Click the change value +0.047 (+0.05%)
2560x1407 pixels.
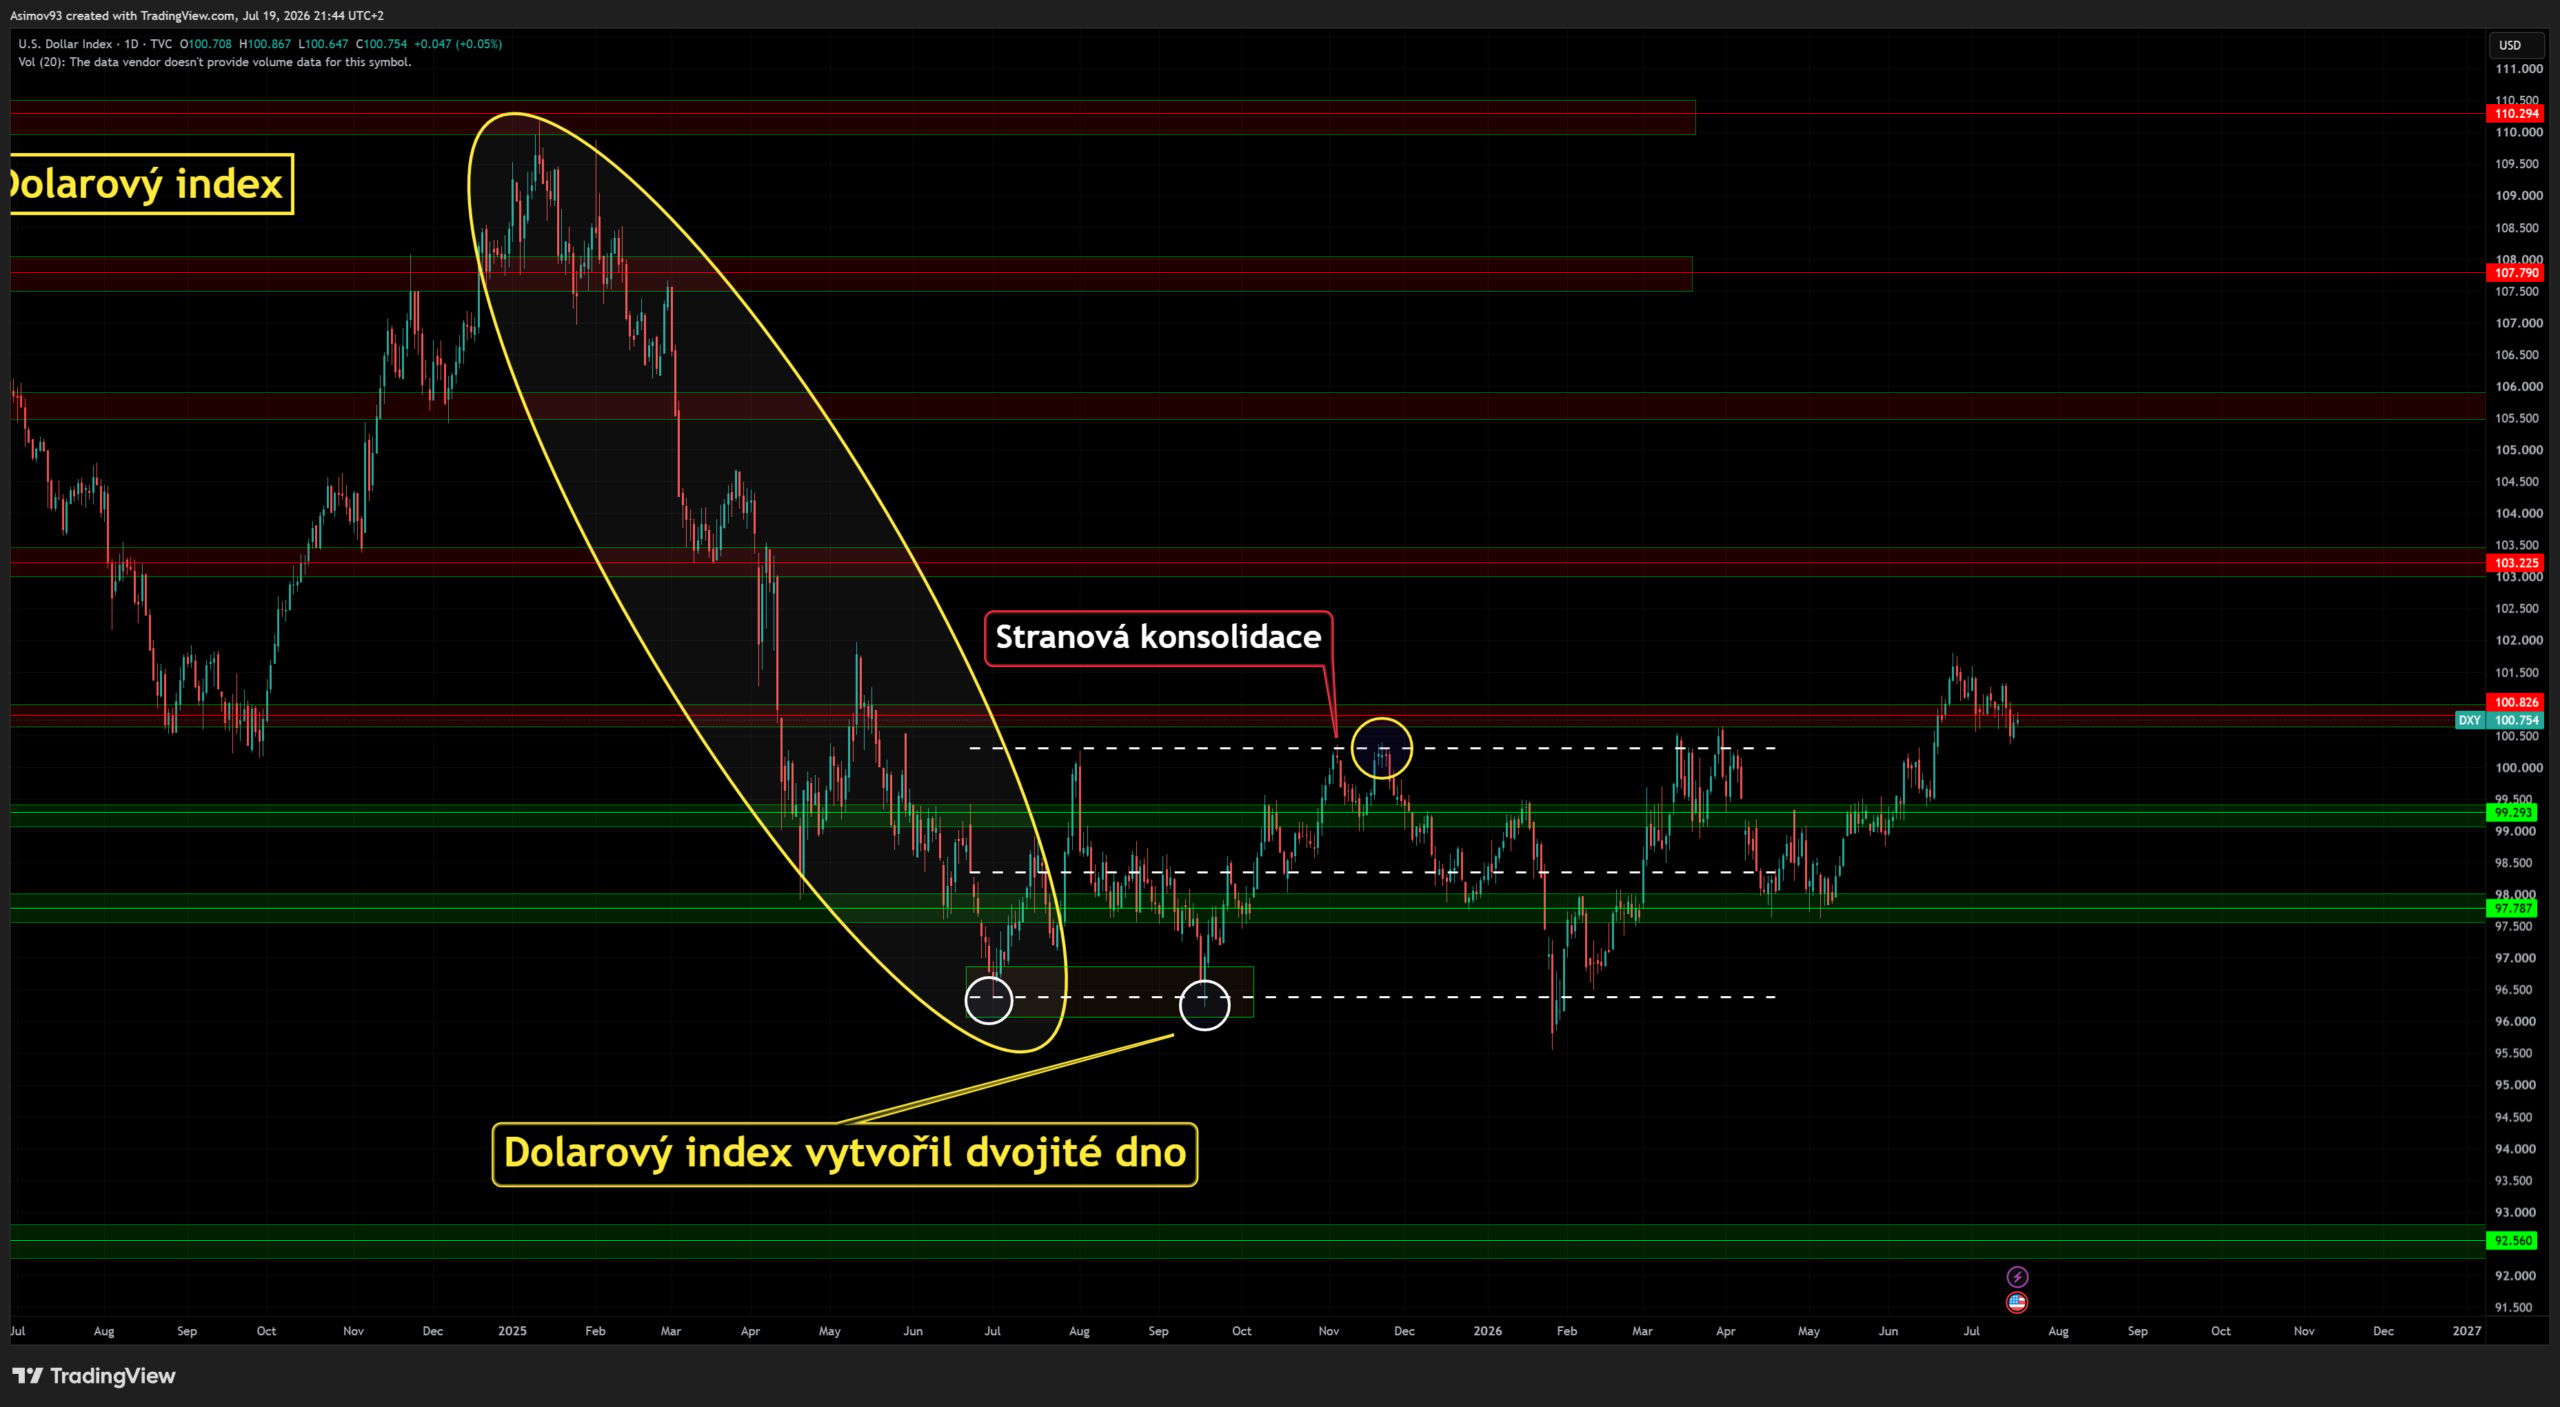(458, 44)
